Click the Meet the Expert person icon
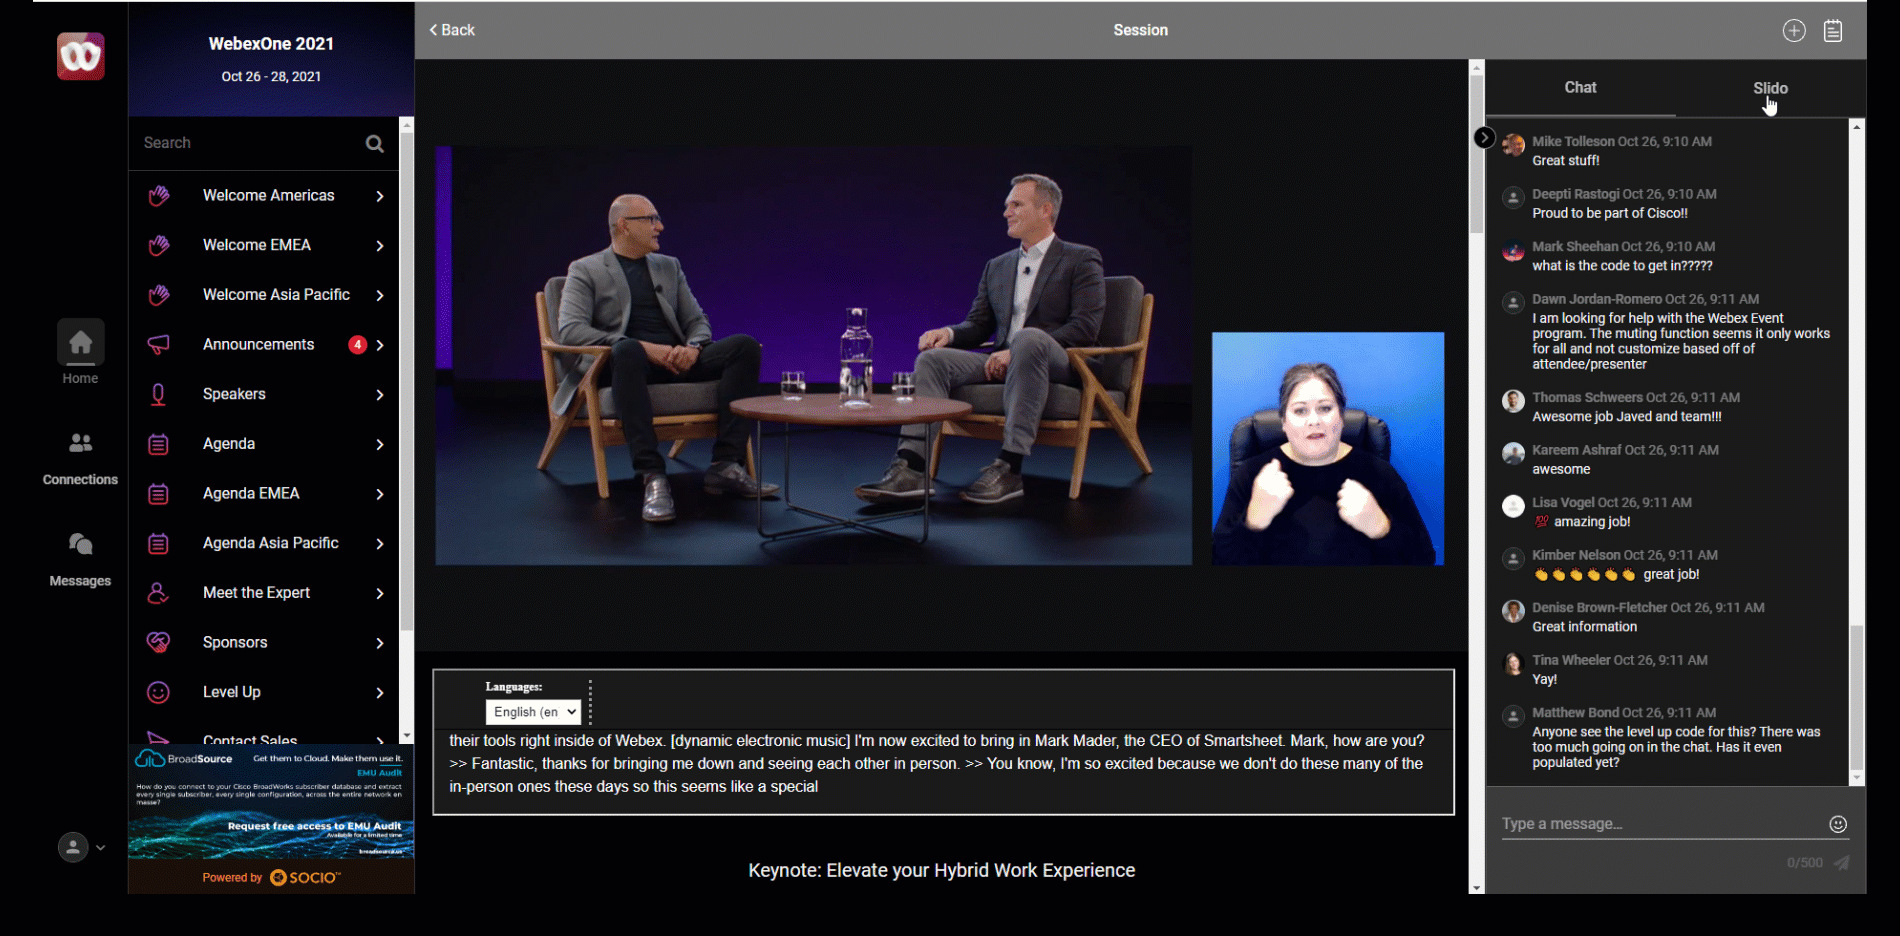 (x=158, y=593)
